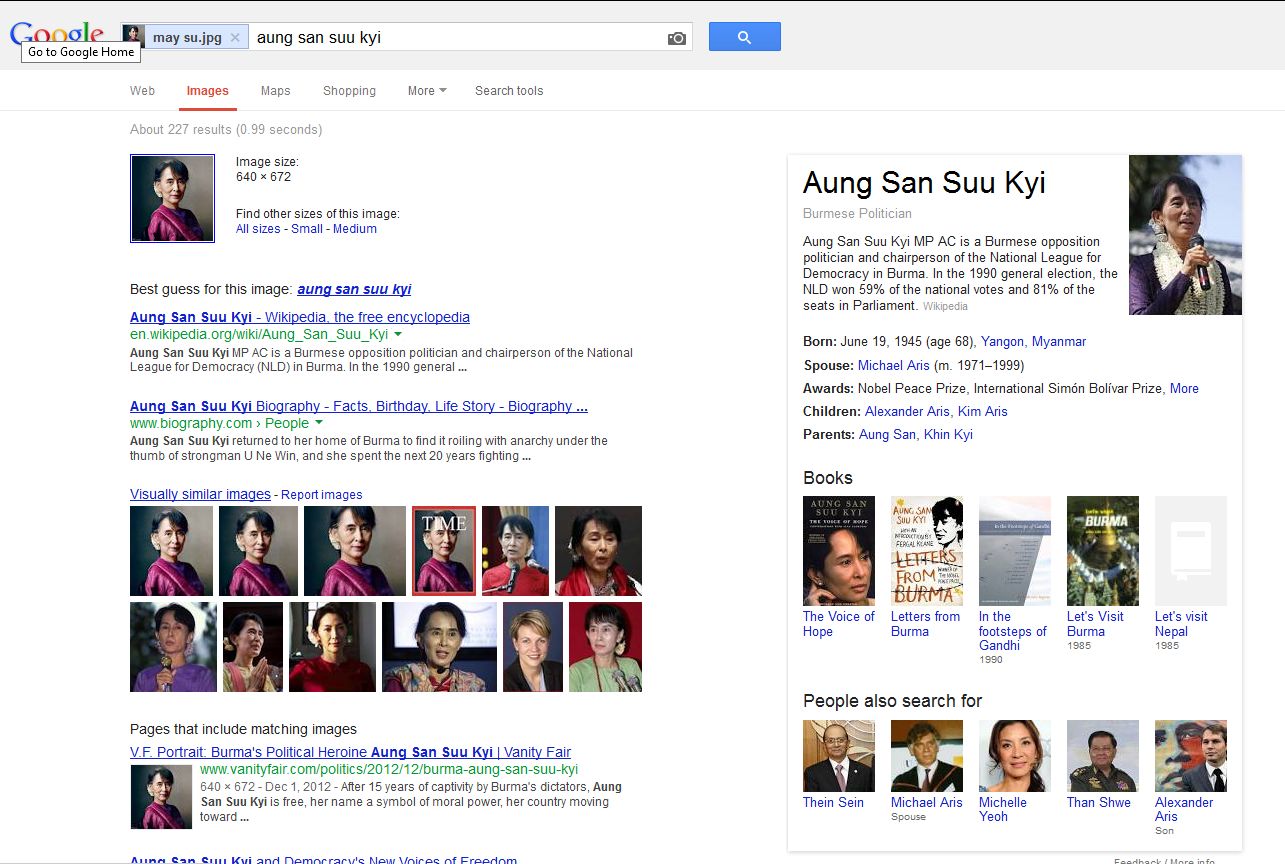Open the Web results tab
1285x864 pixels.
(x=142, y=91)
